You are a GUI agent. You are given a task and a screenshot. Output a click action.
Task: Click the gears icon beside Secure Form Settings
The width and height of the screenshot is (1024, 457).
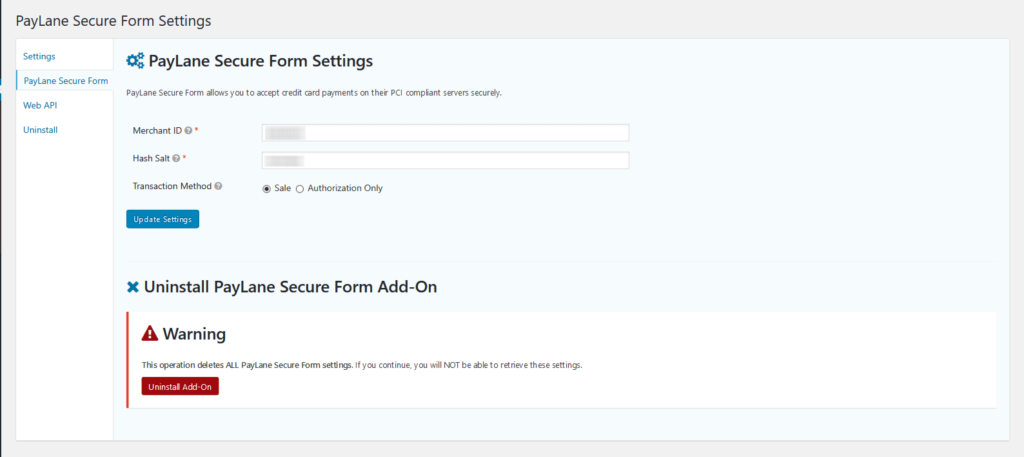click(x=135, y=61)
